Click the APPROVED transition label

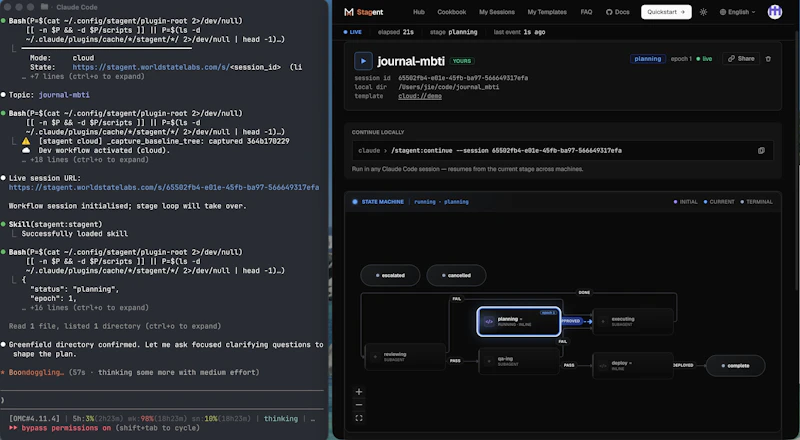click(571, 321)
